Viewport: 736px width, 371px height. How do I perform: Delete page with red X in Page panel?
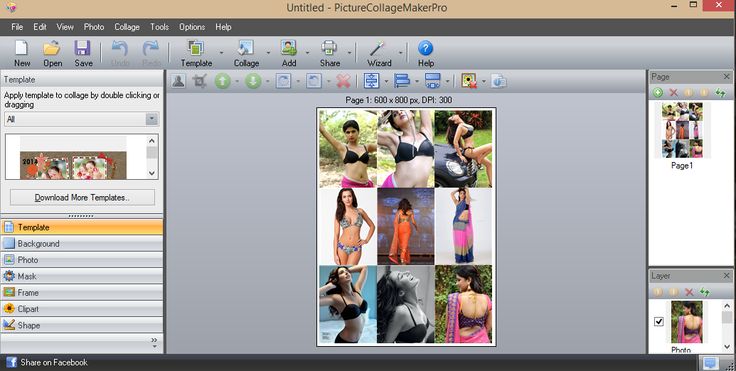[x=673, y=93]
